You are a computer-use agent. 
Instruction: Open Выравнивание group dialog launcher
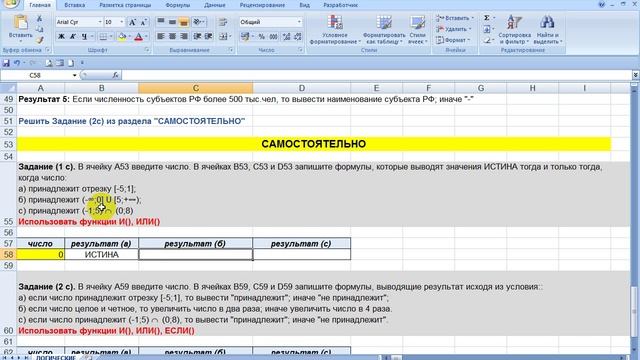pos(231,50)
